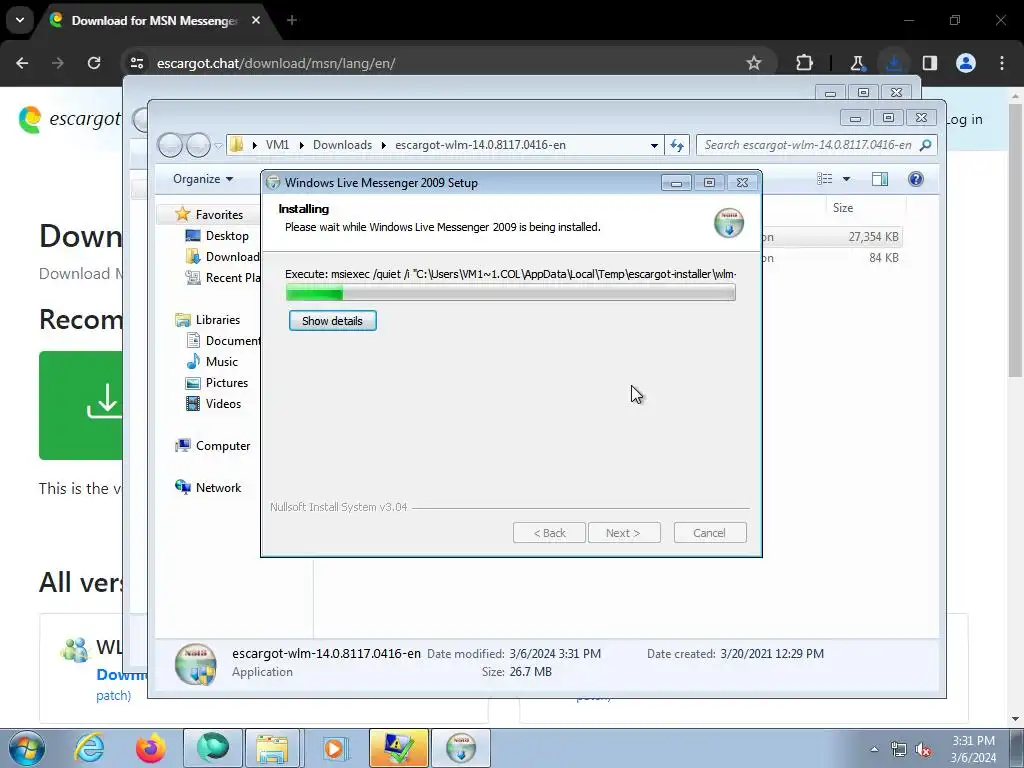Select the 27,354 KB file row

831,237
